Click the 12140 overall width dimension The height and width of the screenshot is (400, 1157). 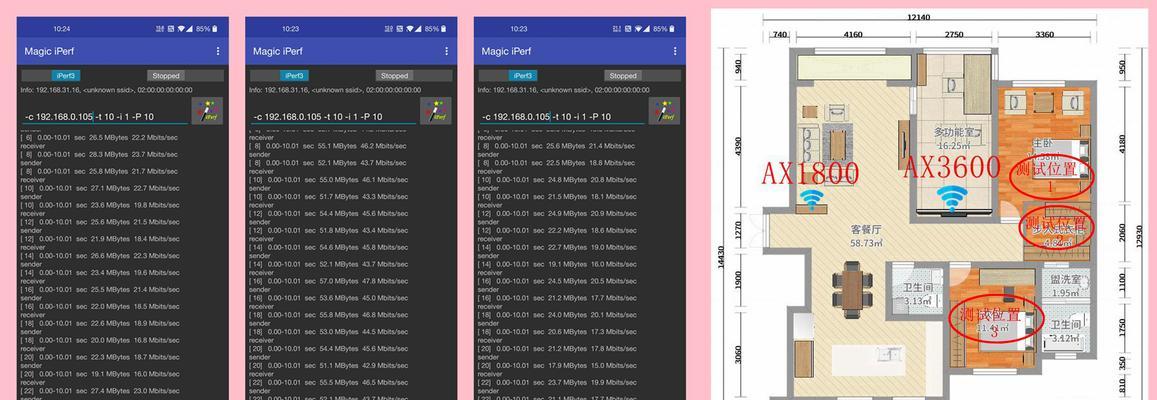point(919,17)
